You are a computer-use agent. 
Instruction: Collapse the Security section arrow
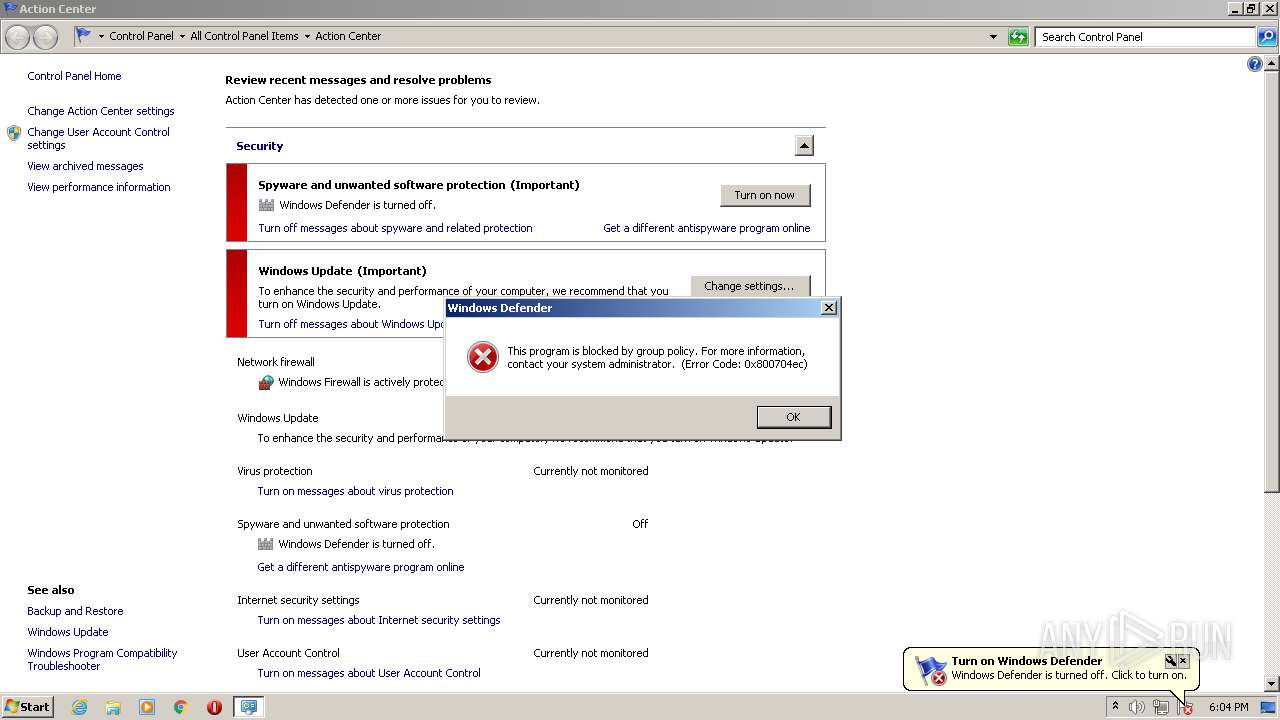[804, 146]
